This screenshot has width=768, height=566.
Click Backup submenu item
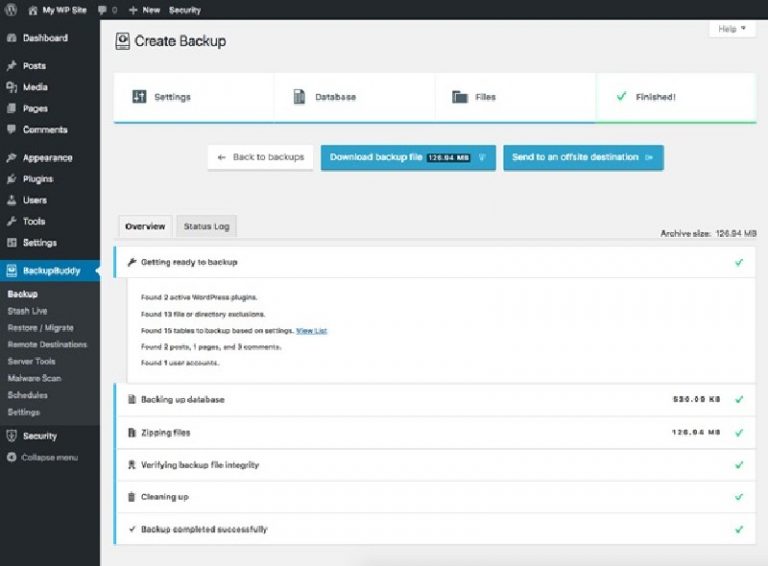pos(23,294)
